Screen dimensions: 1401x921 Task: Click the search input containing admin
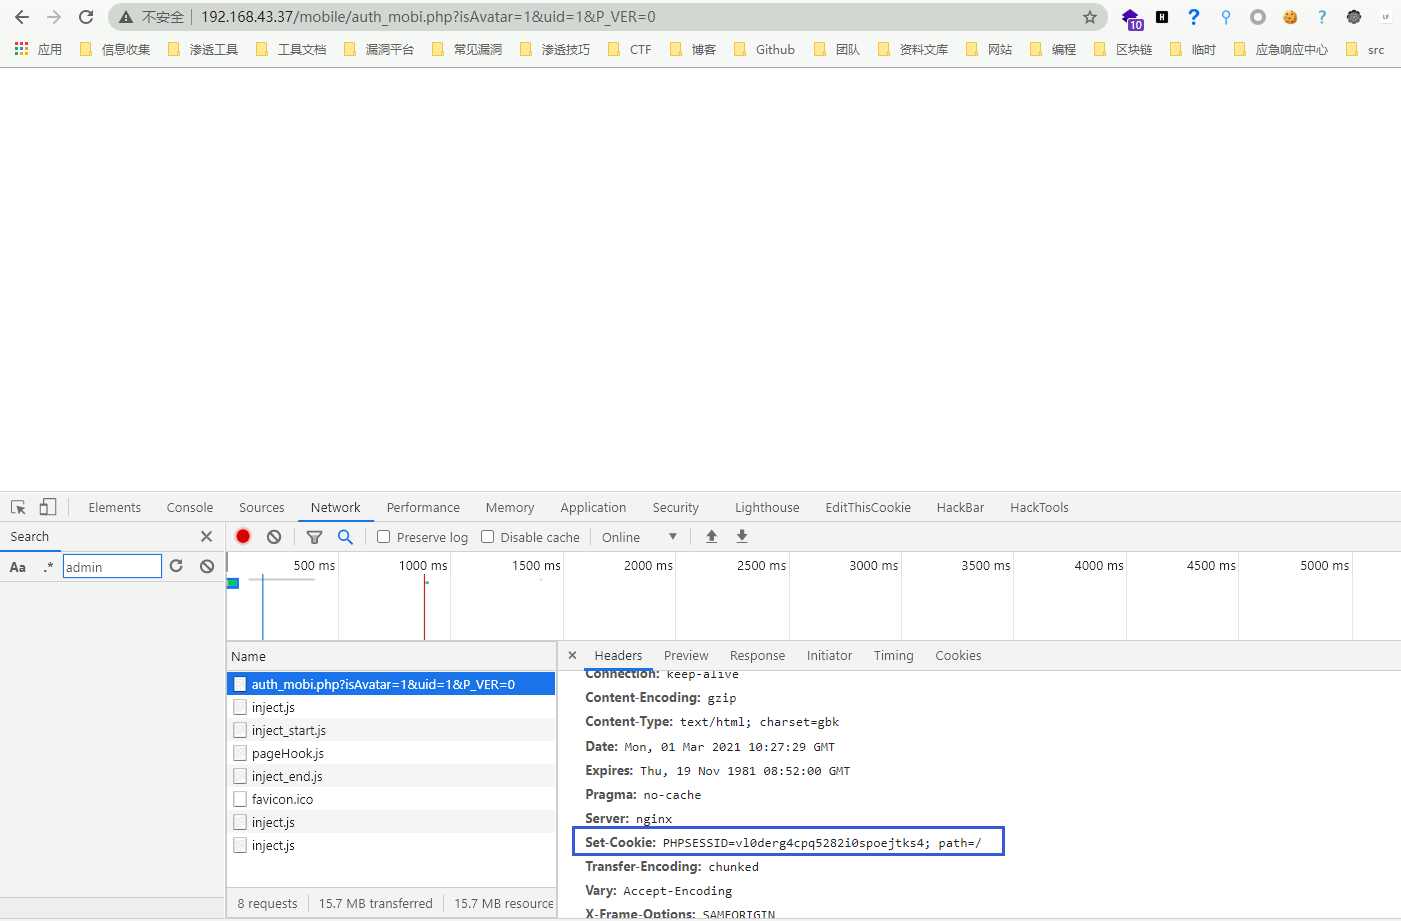point(112,567)
